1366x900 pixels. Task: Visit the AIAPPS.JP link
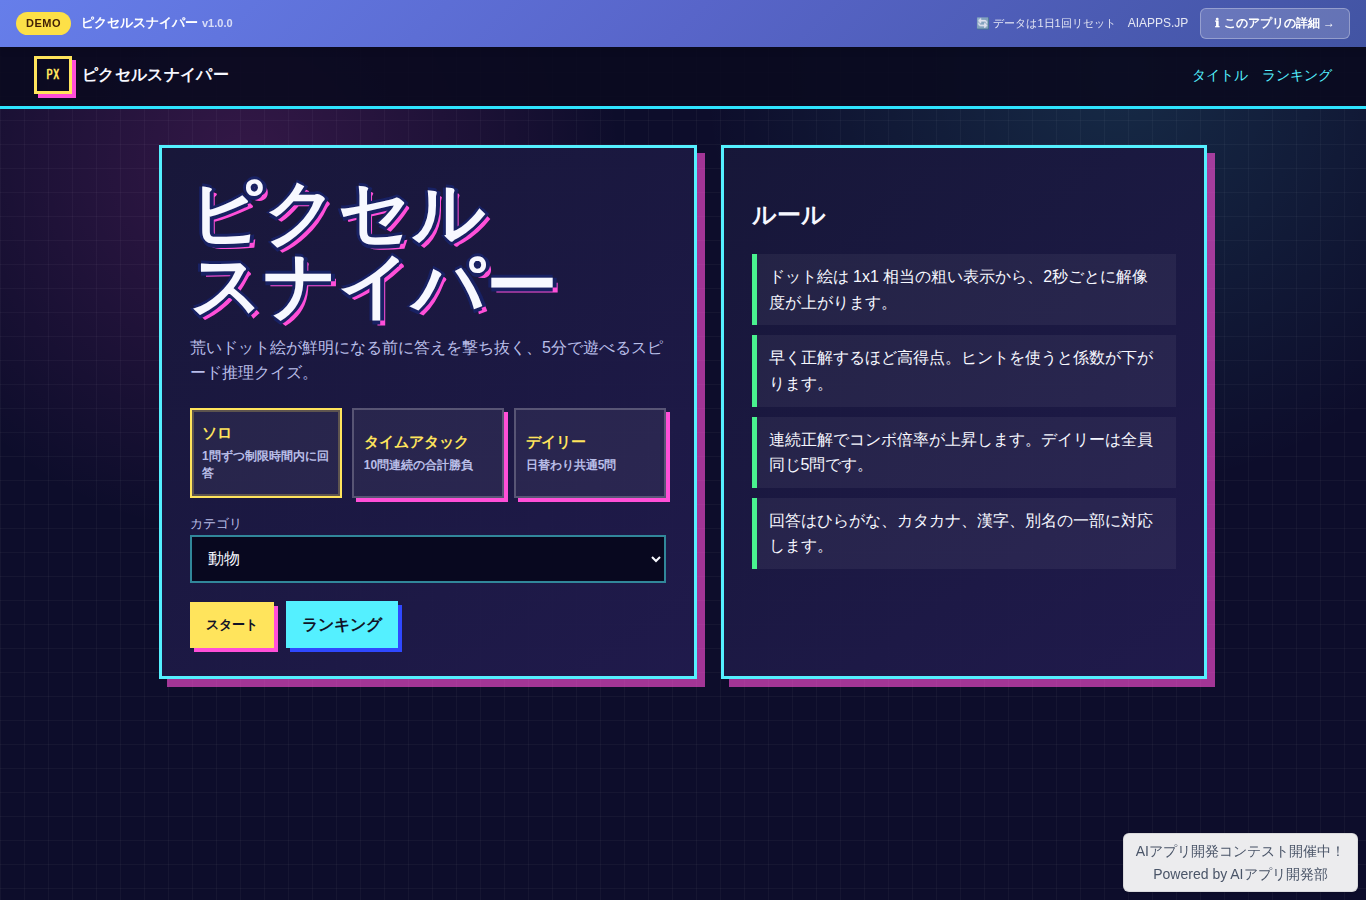click(1158, 23)
